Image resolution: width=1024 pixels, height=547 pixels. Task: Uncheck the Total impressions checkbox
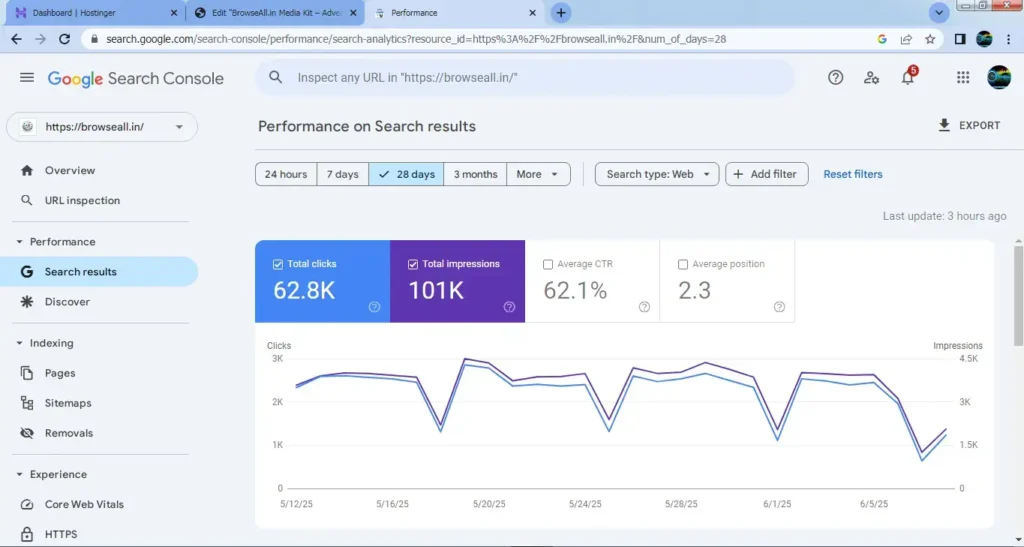click(413, 264)
